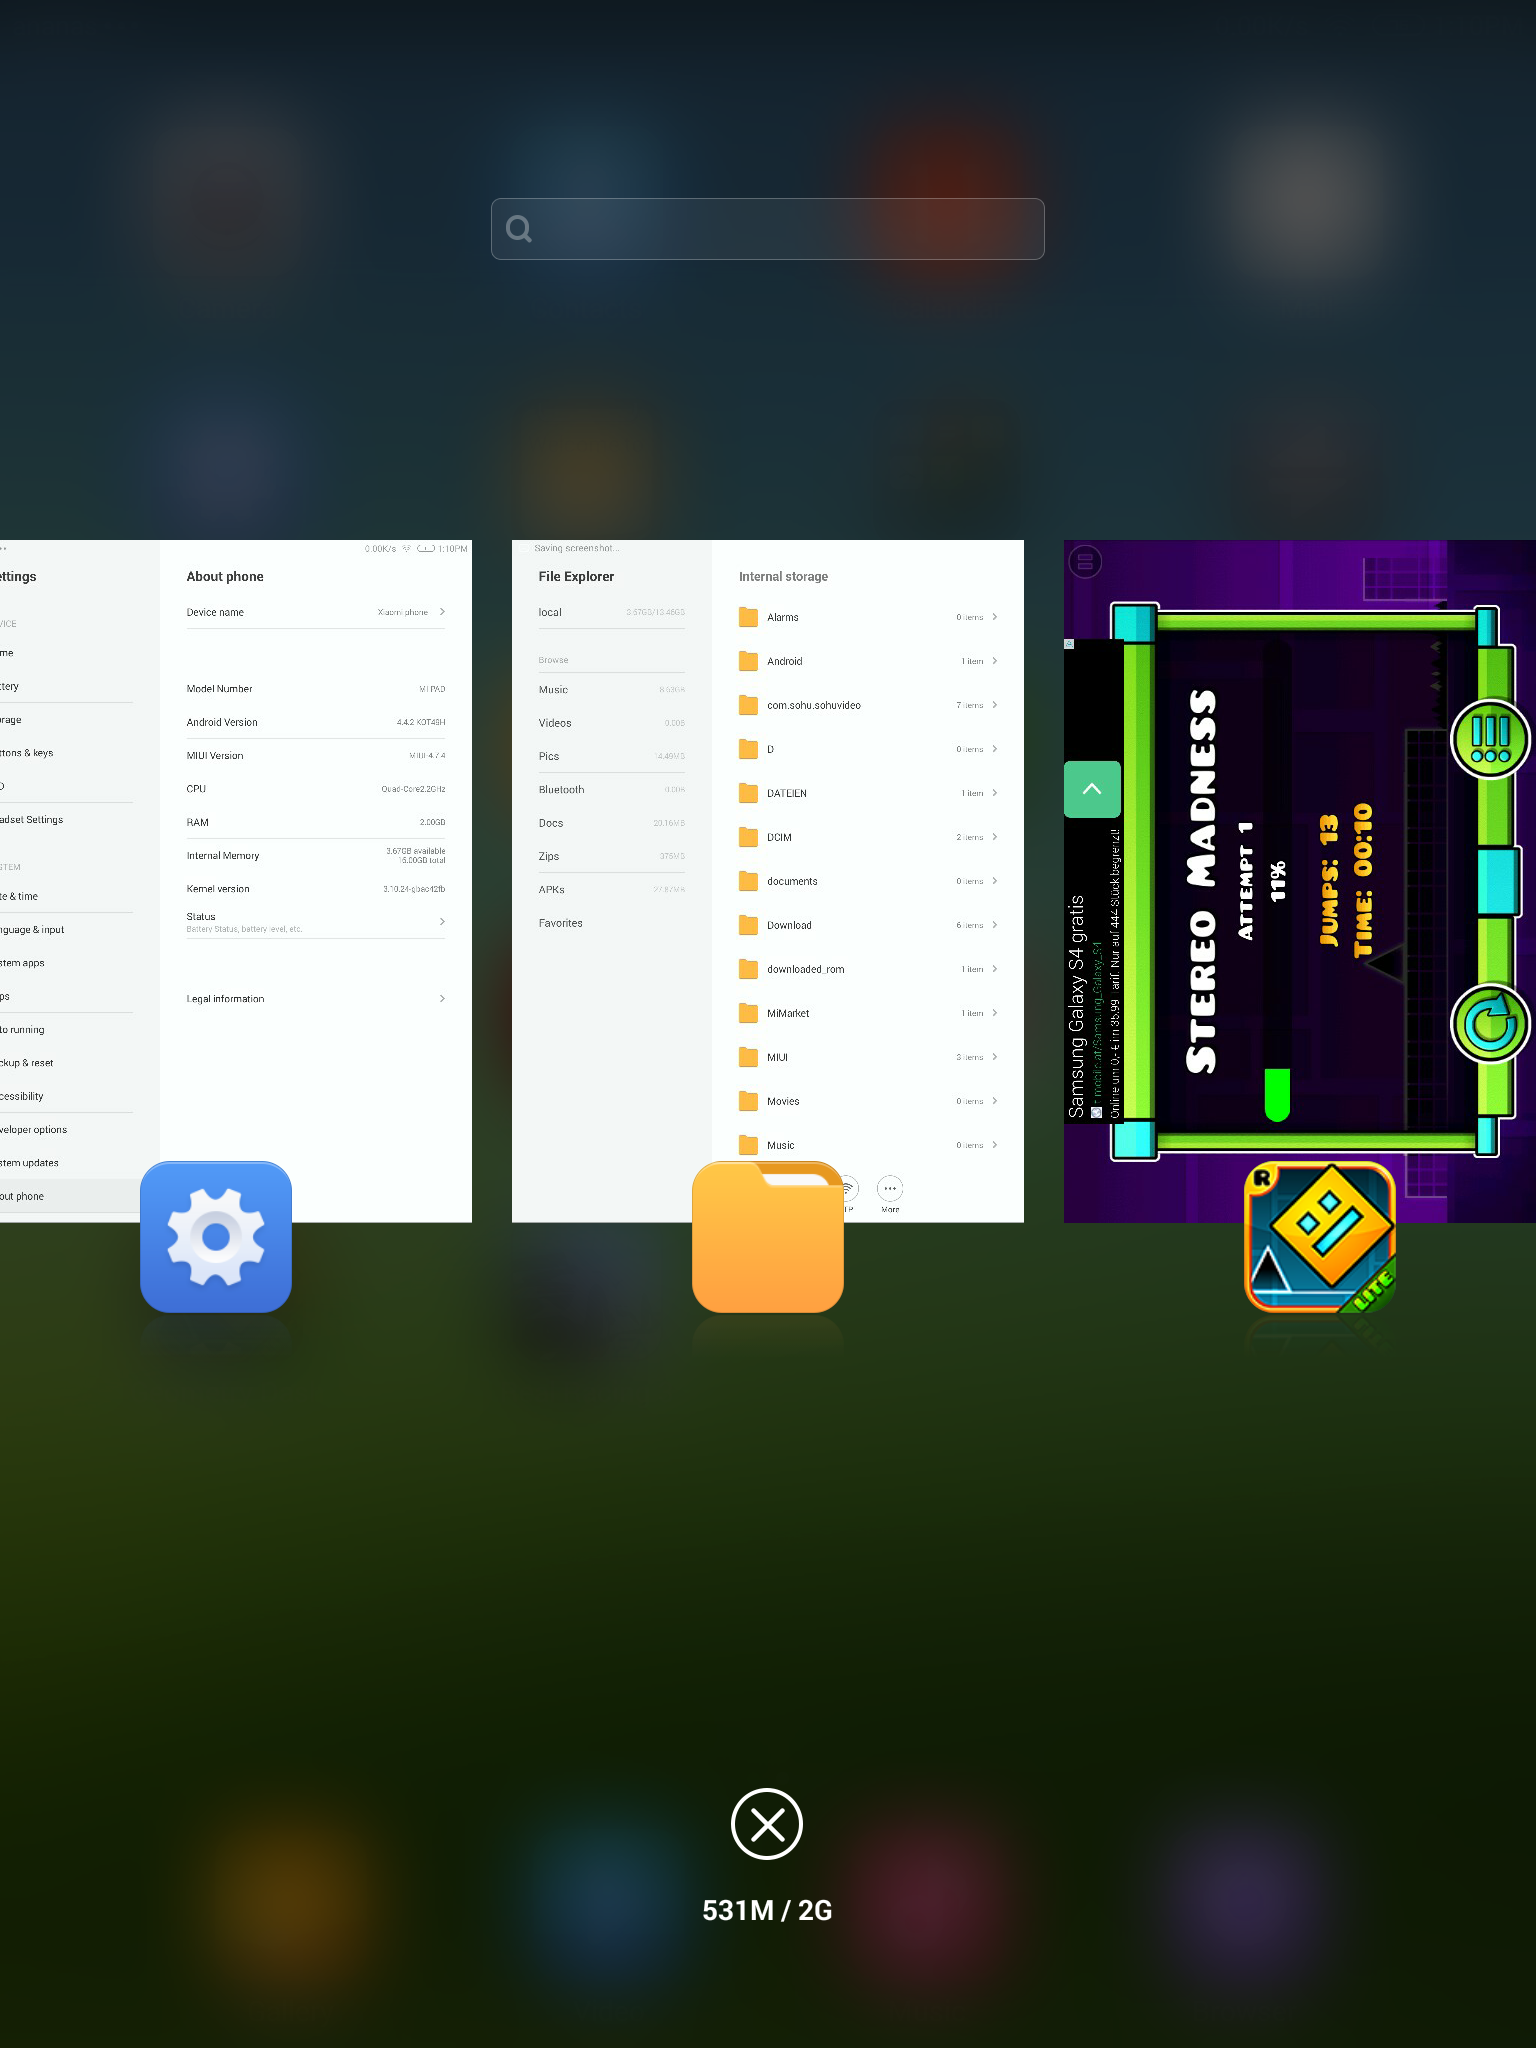This screenshot has height=2048, width=1536.
Task: Click the DATEIEN folder icon
Action: (748, 793)
